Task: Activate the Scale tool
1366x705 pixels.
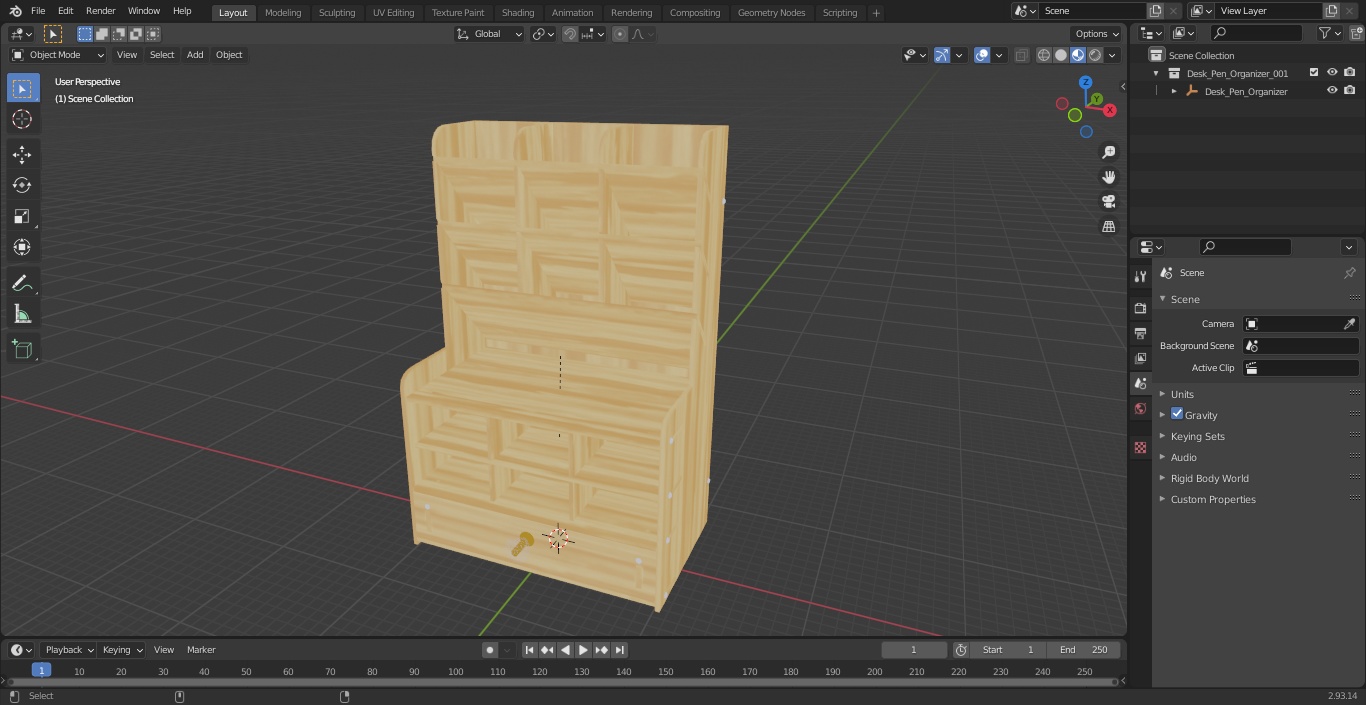Action: click(x=22, y=216)
